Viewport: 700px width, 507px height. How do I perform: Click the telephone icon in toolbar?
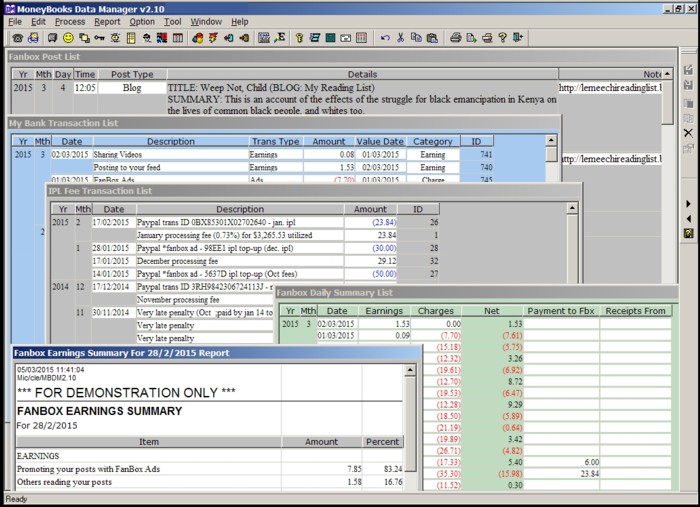coord(17,38)
